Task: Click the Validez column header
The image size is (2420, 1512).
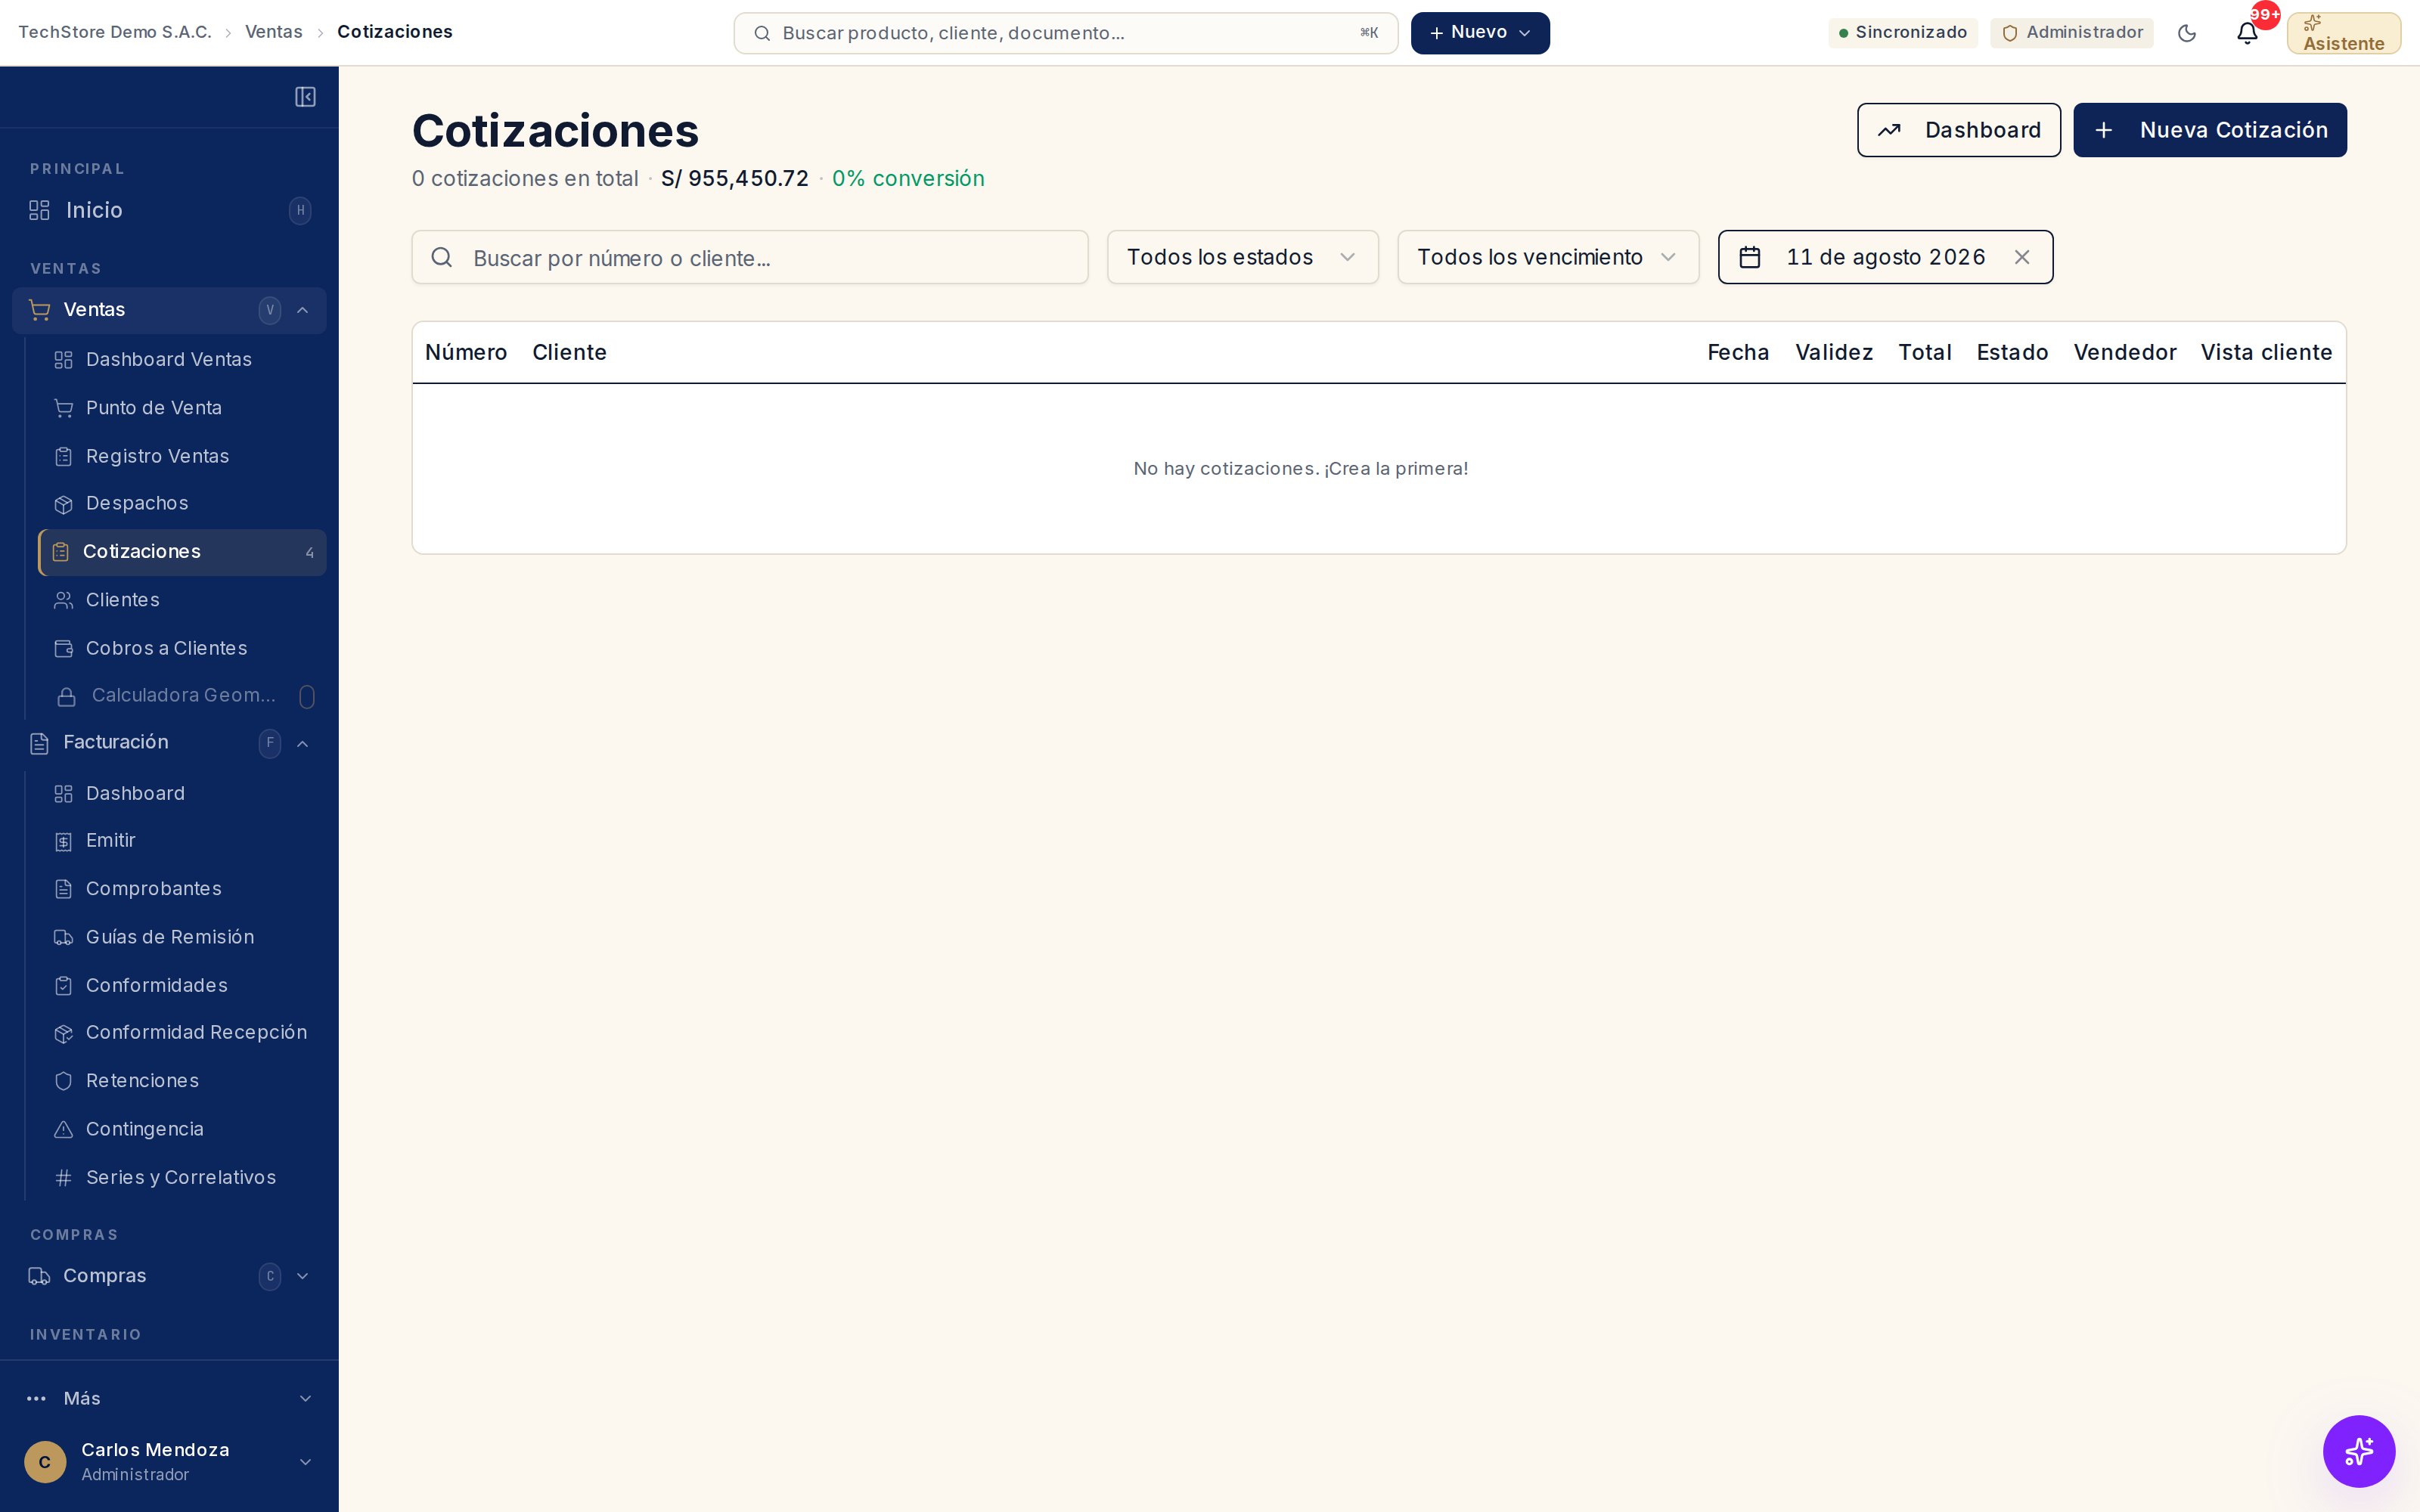Action: click(1834, 353)
